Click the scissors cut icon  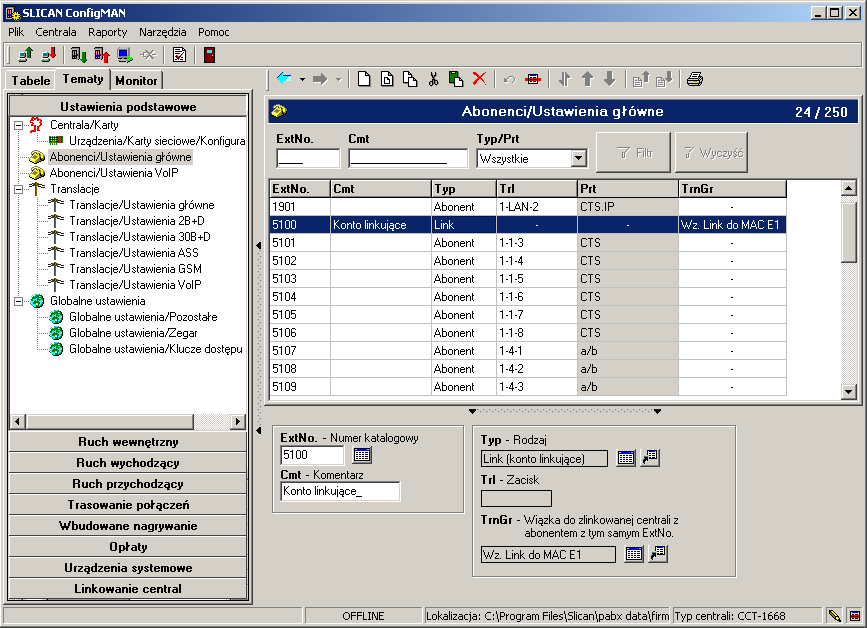click(x=434, y=79)
